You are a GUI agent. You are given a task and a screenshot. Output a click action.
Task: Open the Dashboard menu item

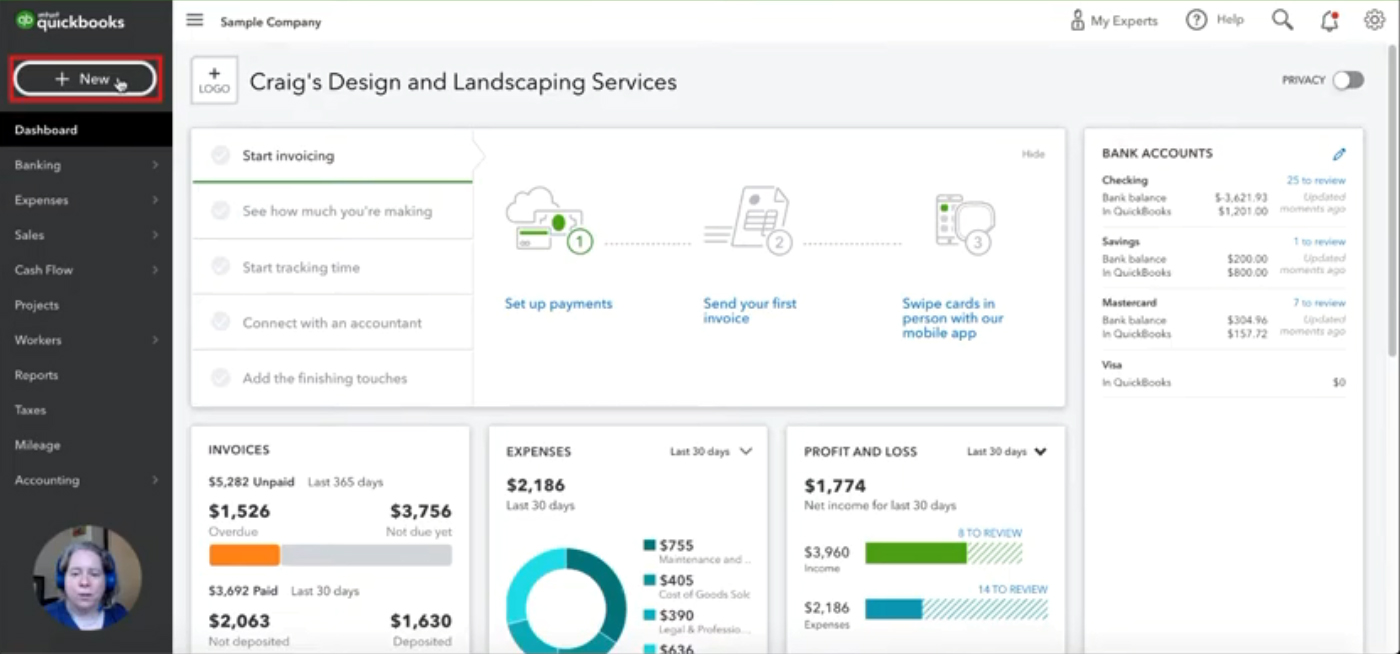pyautogui.click(x=86, y=130)
